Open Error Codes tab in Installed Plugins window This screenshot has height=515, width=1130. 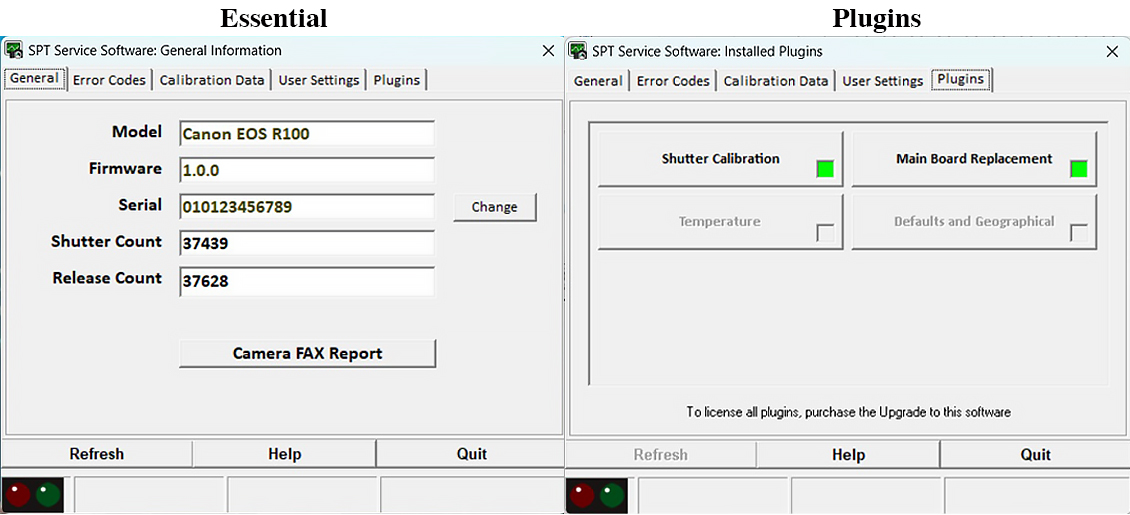pyautogui.click(x=673, y=81)
